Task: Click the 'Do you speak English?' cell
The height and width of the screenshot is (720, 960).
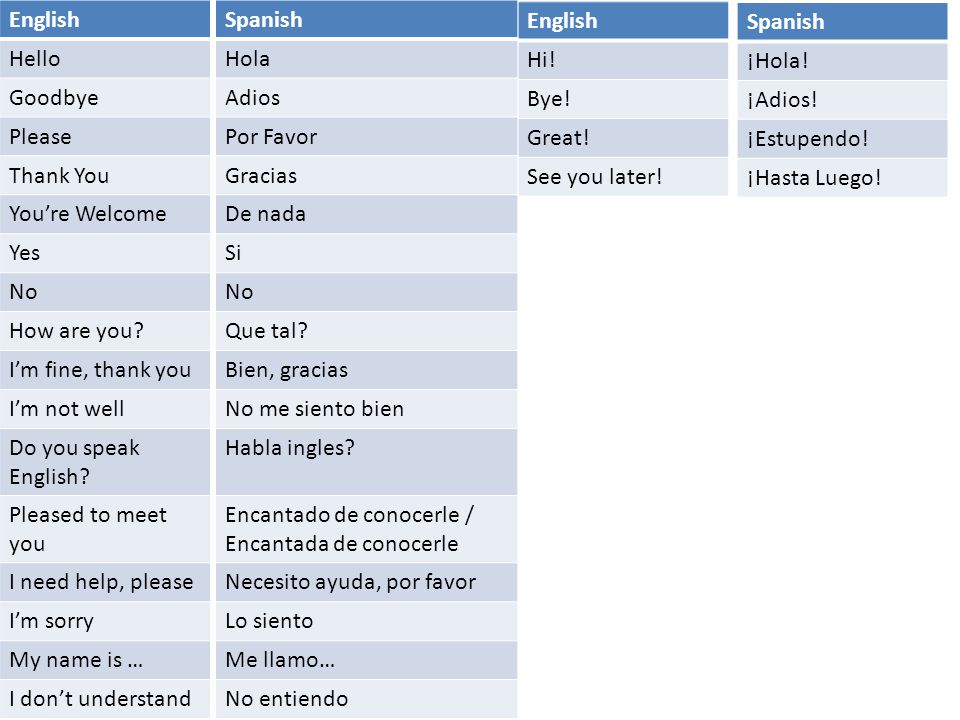Action: click(105, 462)
